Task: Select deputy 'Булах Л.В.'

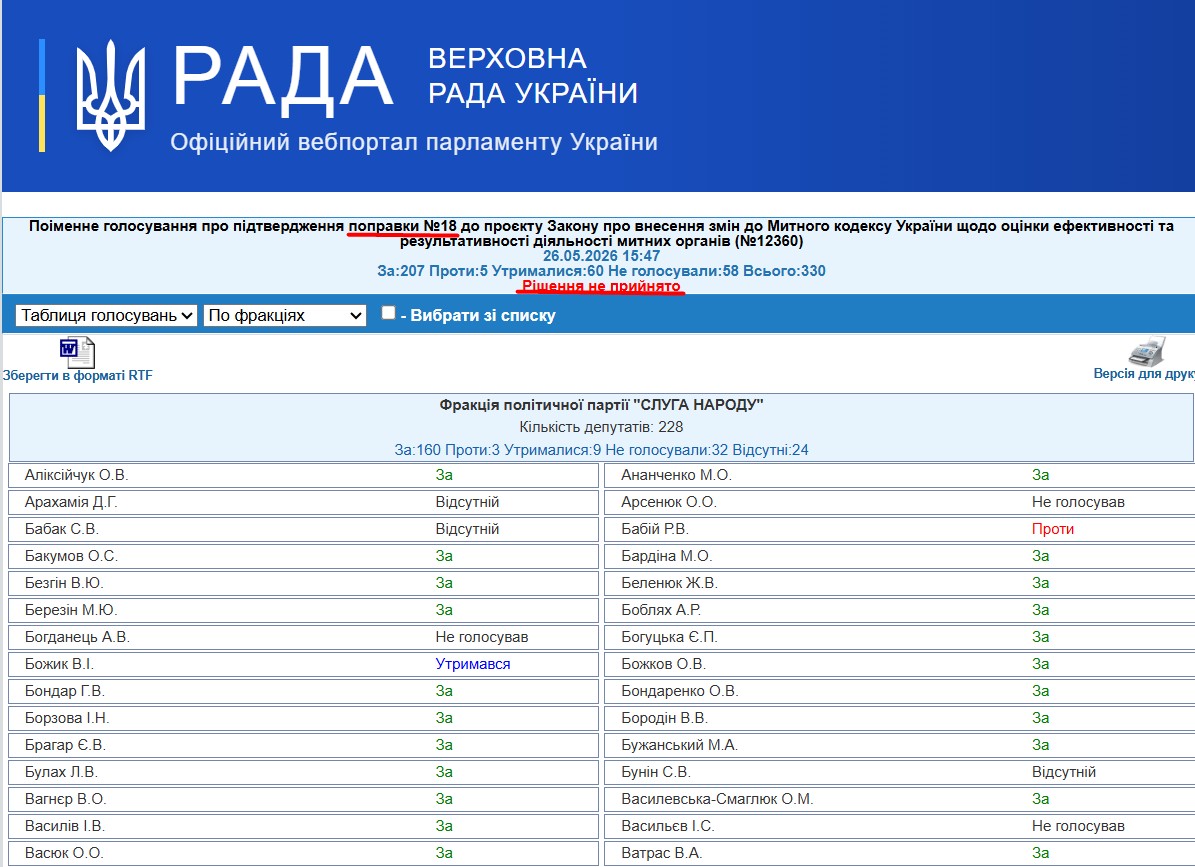Action: click(61, 772)
